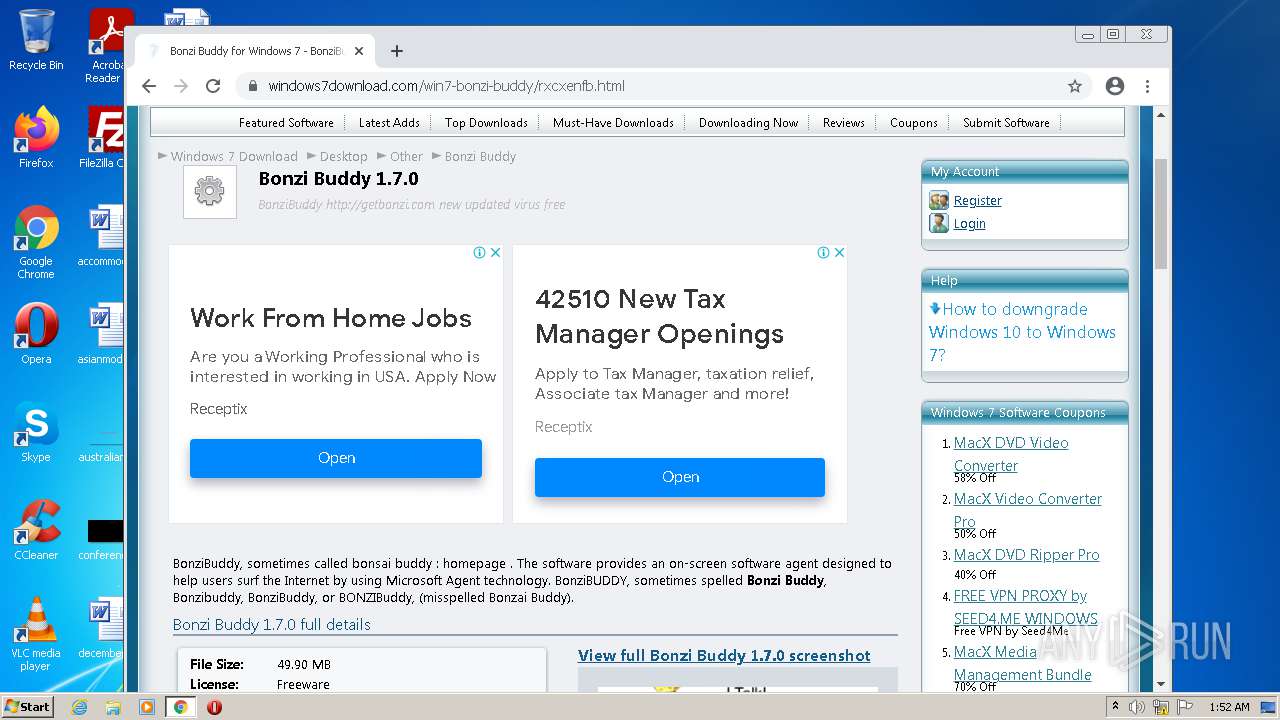1280x720 pixels.
Task: Open a new tab with plus button
Action: pyautogui.click(x=397, y=51)
